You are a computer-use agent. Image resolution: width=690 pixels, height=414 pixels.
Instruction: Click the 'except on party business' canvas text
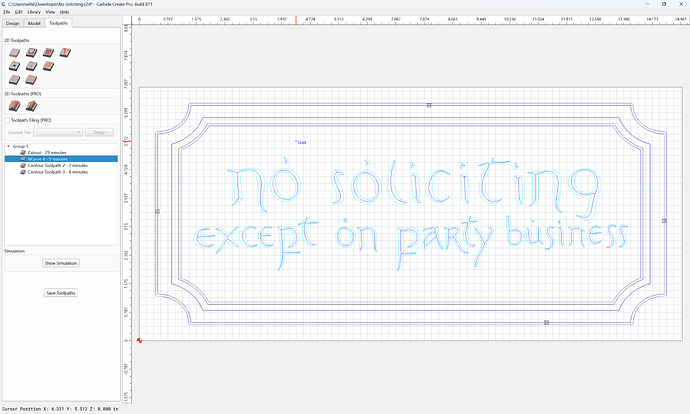coord(411,242)
